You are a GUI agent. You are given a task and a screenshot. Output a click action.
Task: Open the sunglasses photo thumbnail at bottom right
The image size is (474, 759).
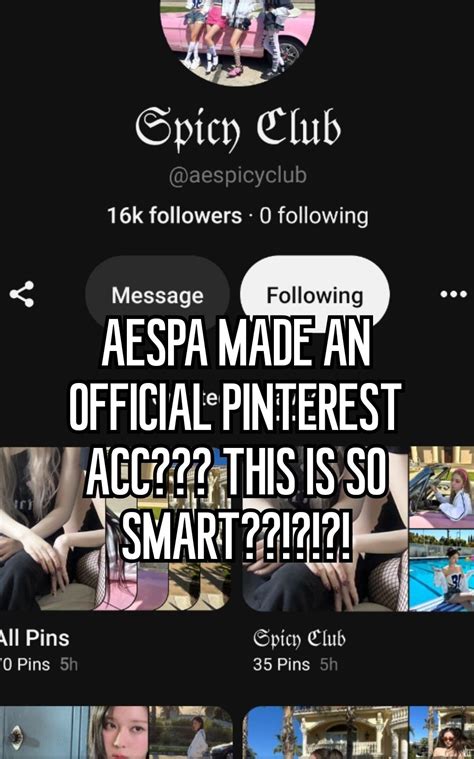click(x=442, y=732)
